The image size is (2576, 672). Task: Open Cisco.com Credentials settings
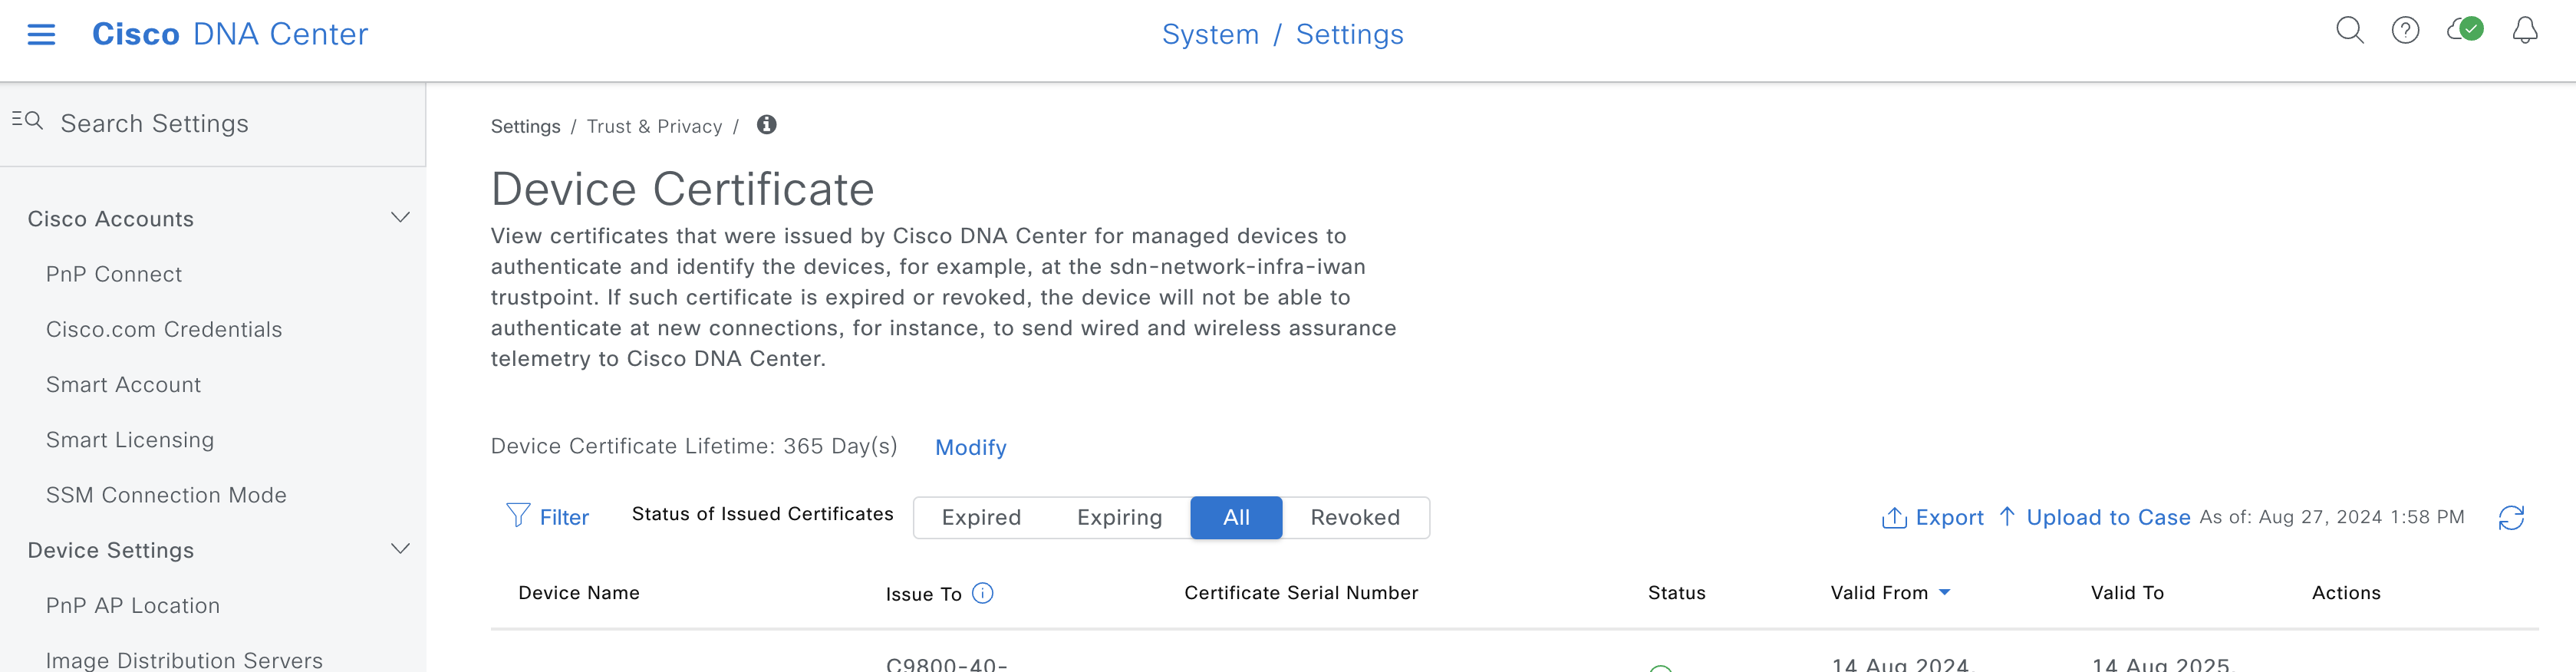point(164,329)
